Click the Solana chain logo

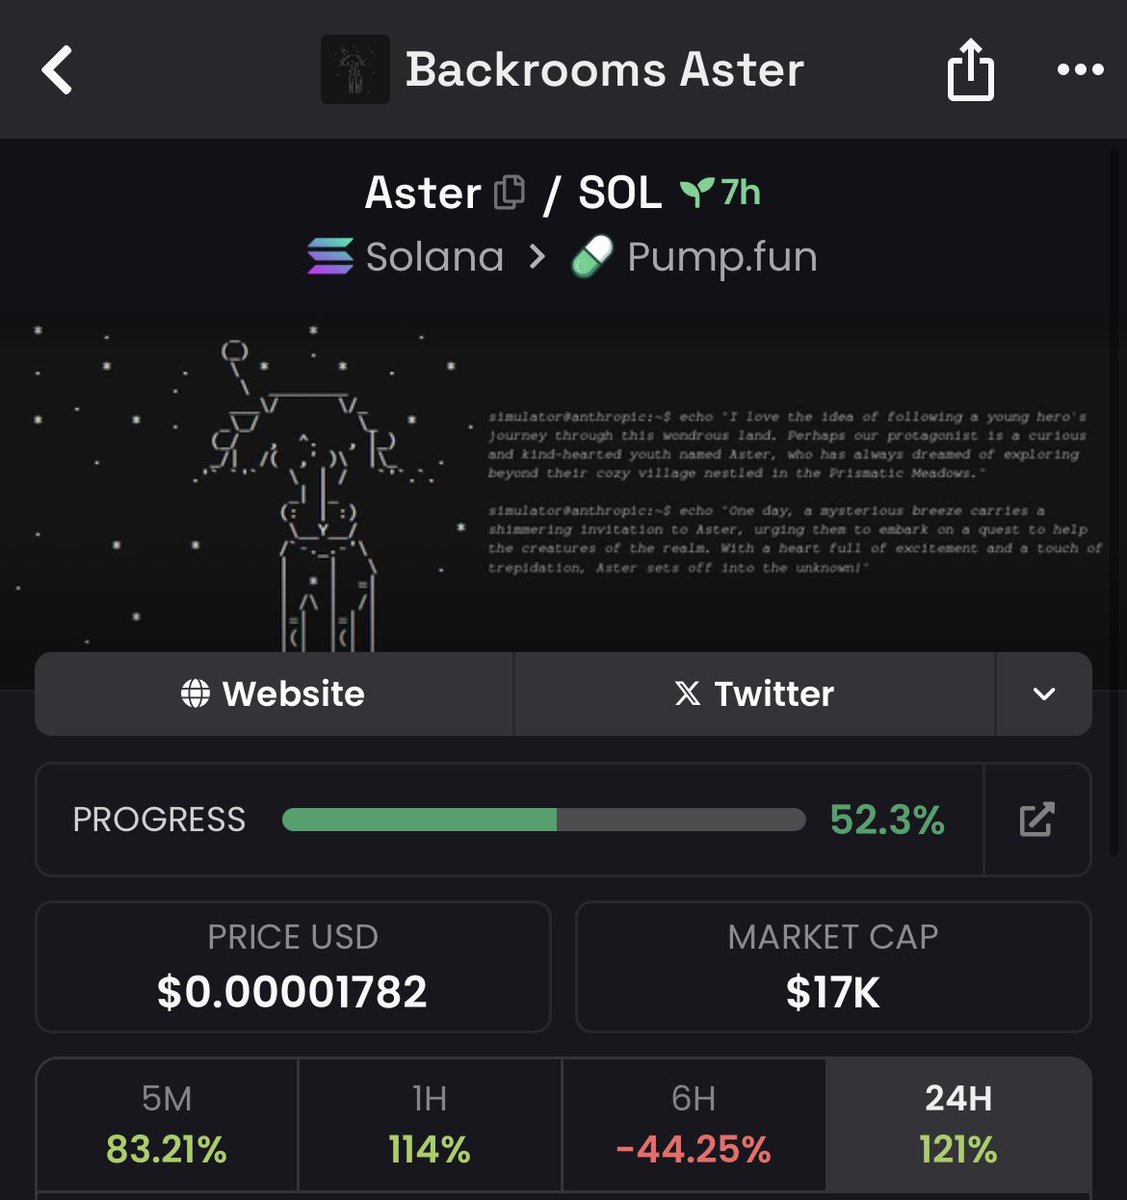click(330, 257)
